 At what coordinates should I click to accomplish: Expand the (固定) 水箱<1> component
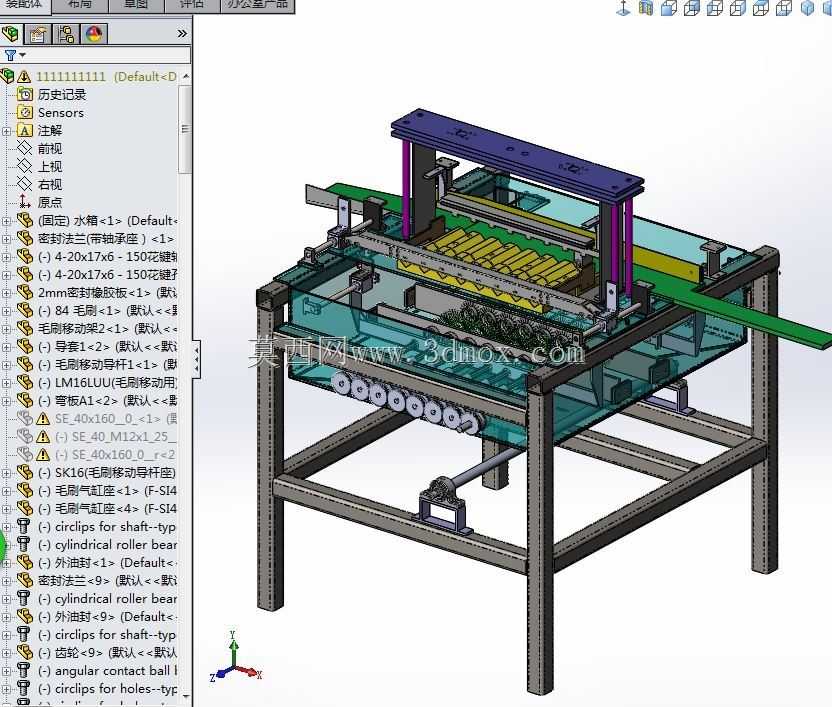[6, 221]
